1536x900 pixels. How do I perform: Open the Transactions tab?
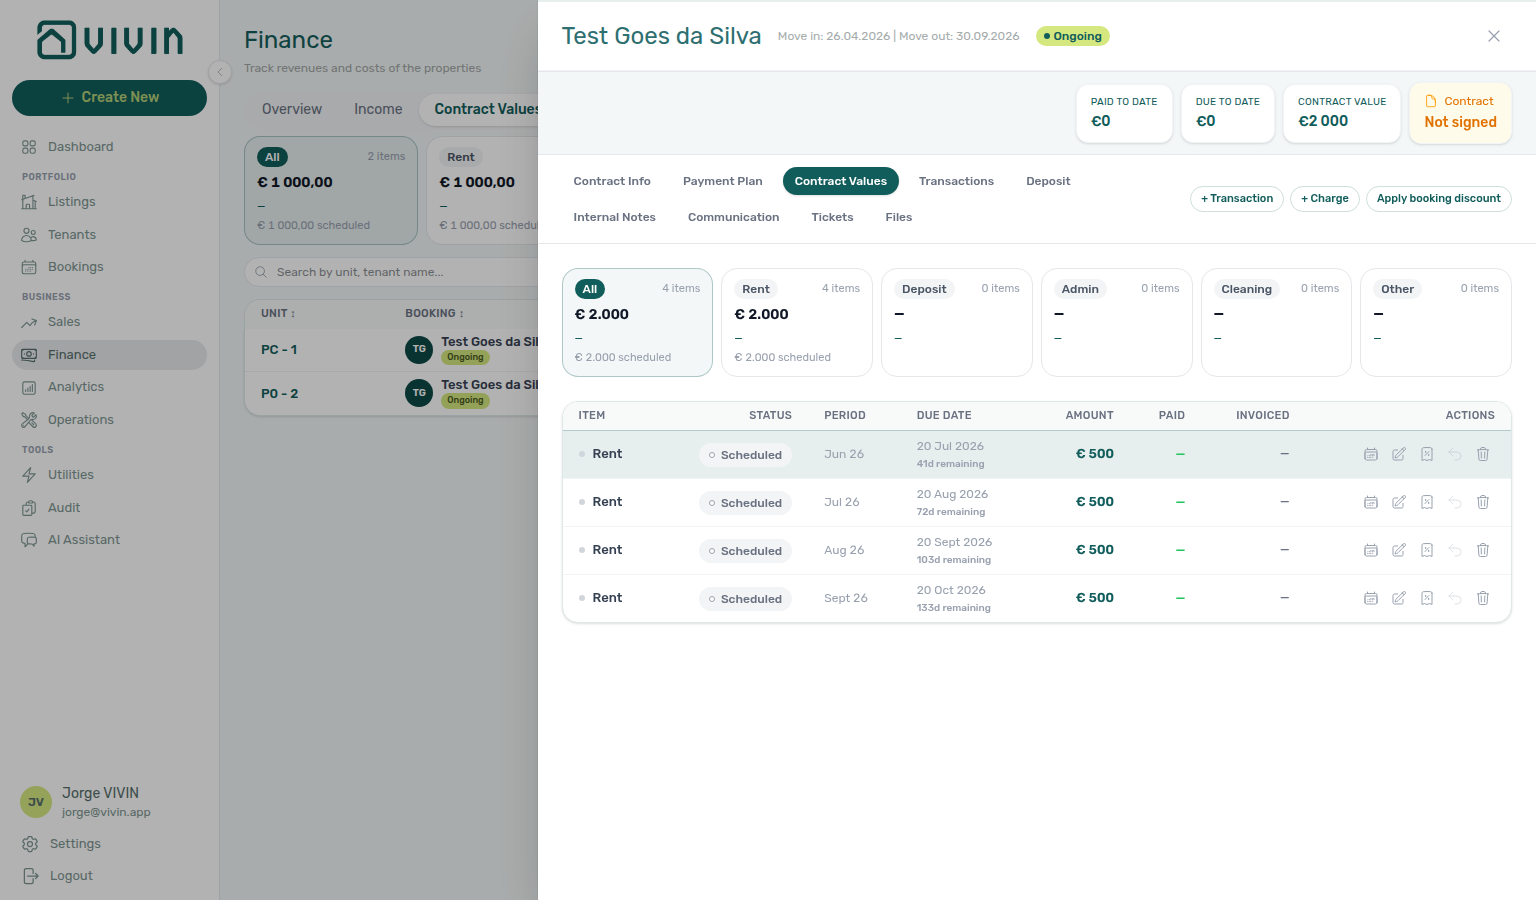pyautogui.click(x=956, y=181)
